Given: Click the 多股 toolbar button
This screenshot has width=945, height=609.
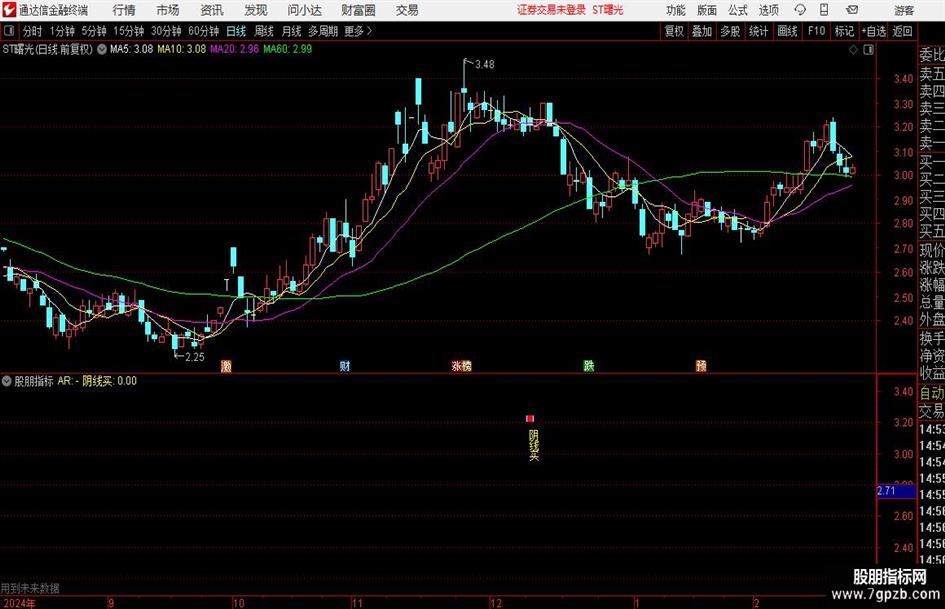Looking at the screenshot, I should (730, 31).
